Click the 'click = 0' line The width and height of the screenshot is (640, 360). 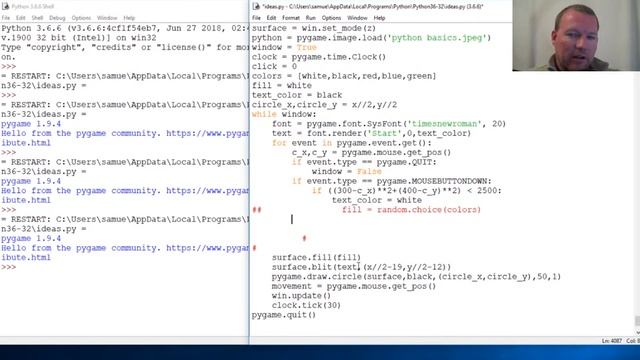[x=274, y=67]
